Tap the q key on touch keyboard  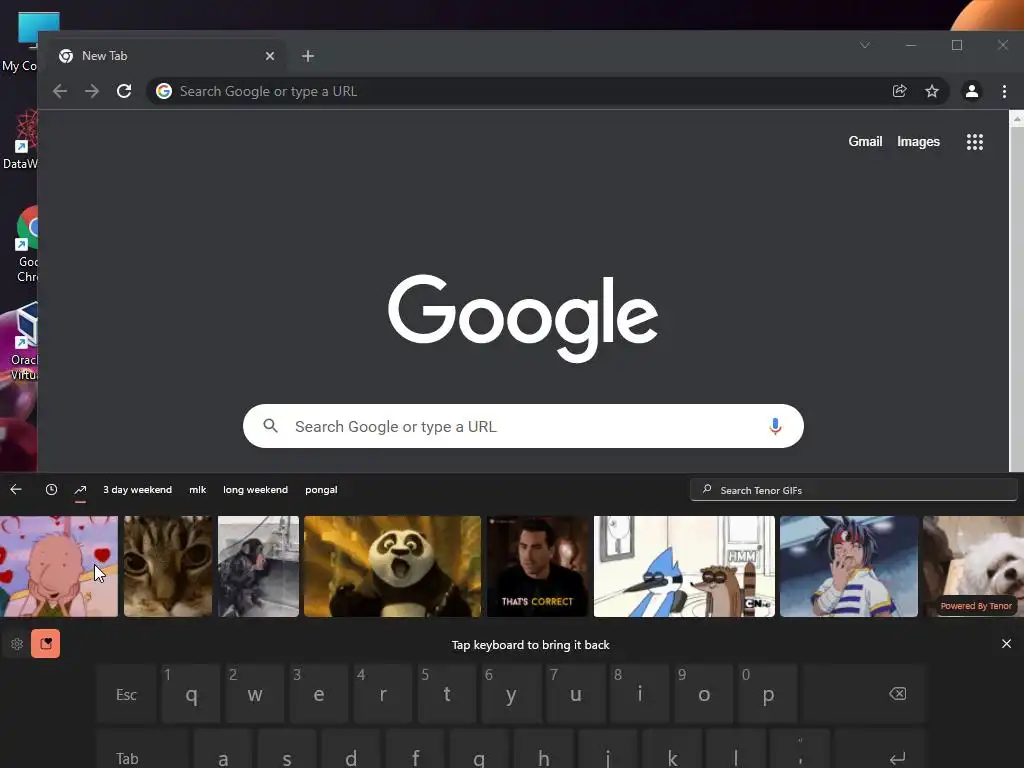[191, 694]
